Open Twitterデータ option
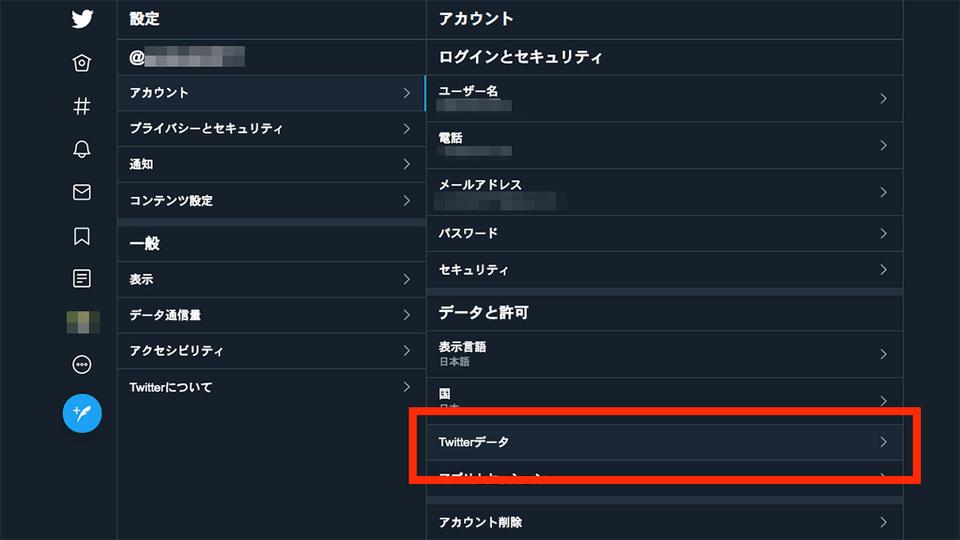The image size is (960, 540). pos(664,442)
